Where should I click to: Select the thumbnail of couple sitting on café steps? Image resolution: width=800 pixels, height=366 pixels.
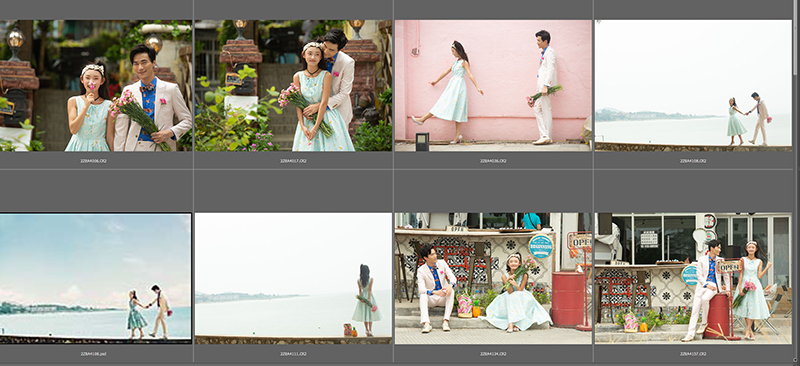(493, 278)
